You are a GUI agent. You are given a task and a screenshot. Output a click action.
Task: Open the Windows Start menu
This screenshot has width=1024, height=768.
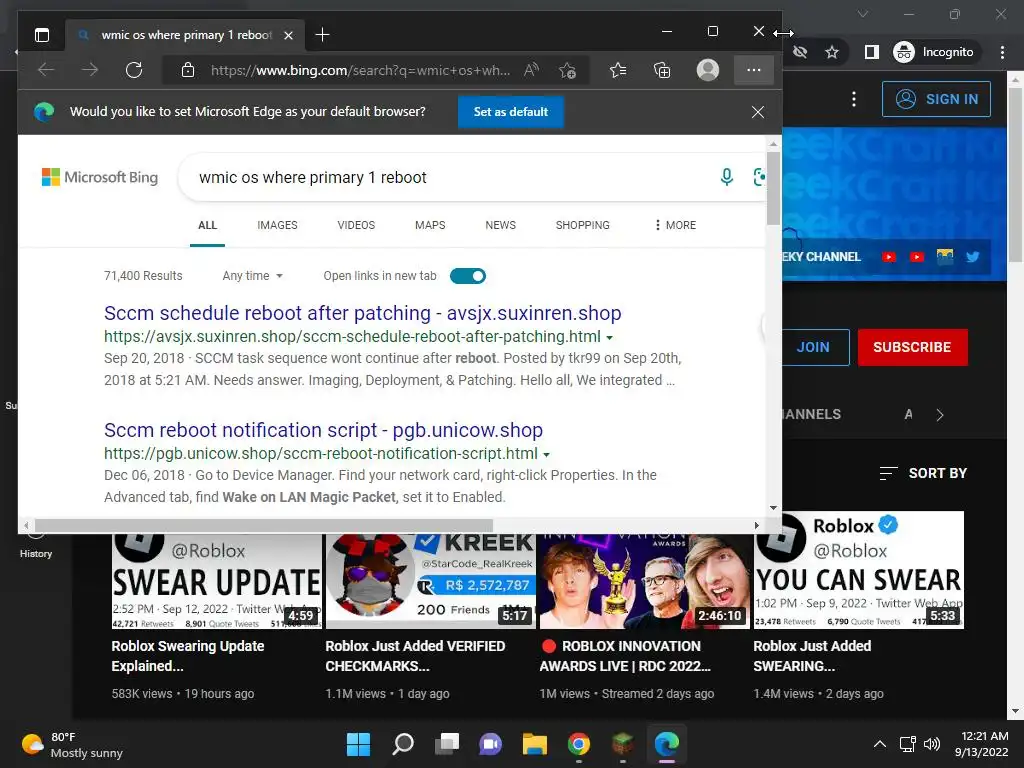tap(358, 744)
